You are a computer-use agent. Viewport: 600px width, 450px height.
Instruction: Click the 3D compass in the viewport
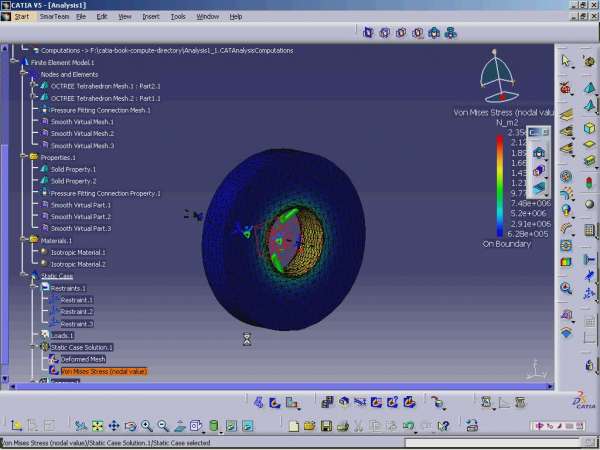click(x=497, y=75)
